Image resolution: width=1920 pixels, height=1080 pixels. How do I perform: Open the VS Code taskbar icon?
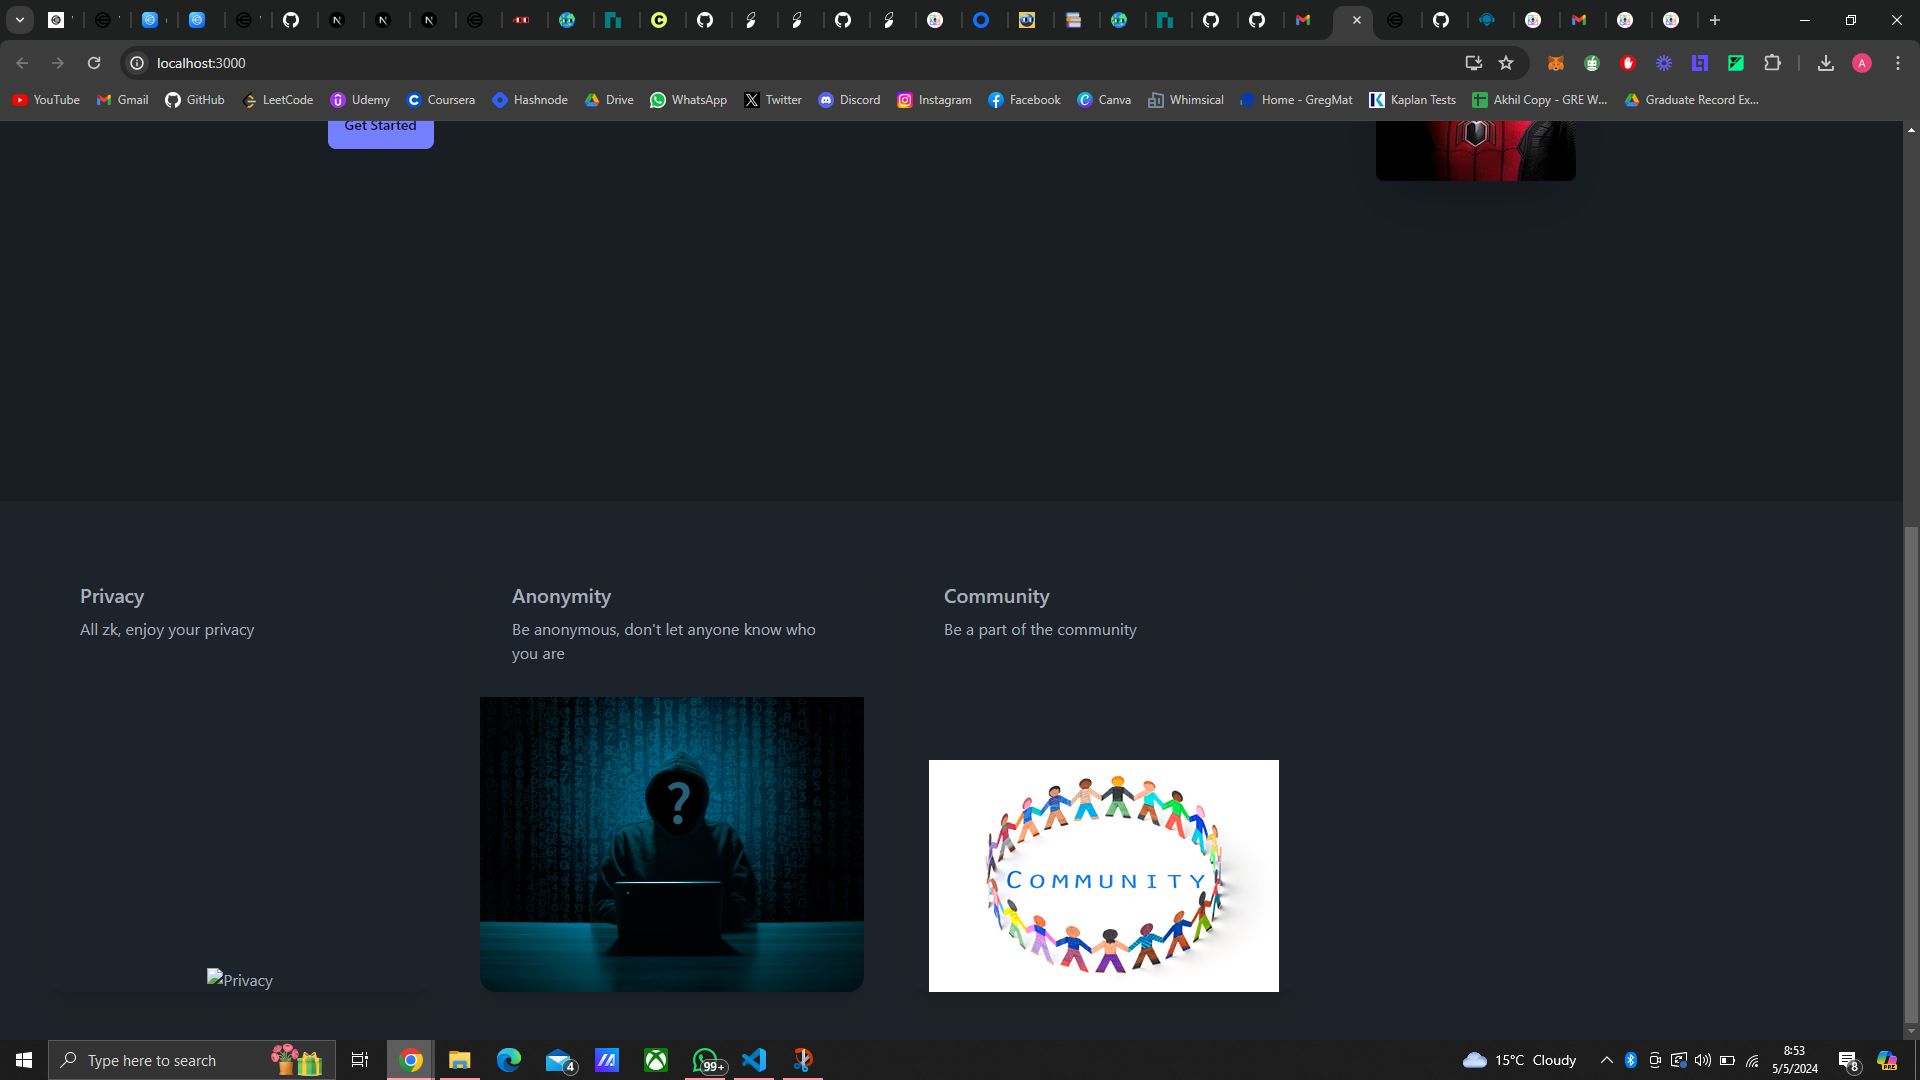(752, 1059)
